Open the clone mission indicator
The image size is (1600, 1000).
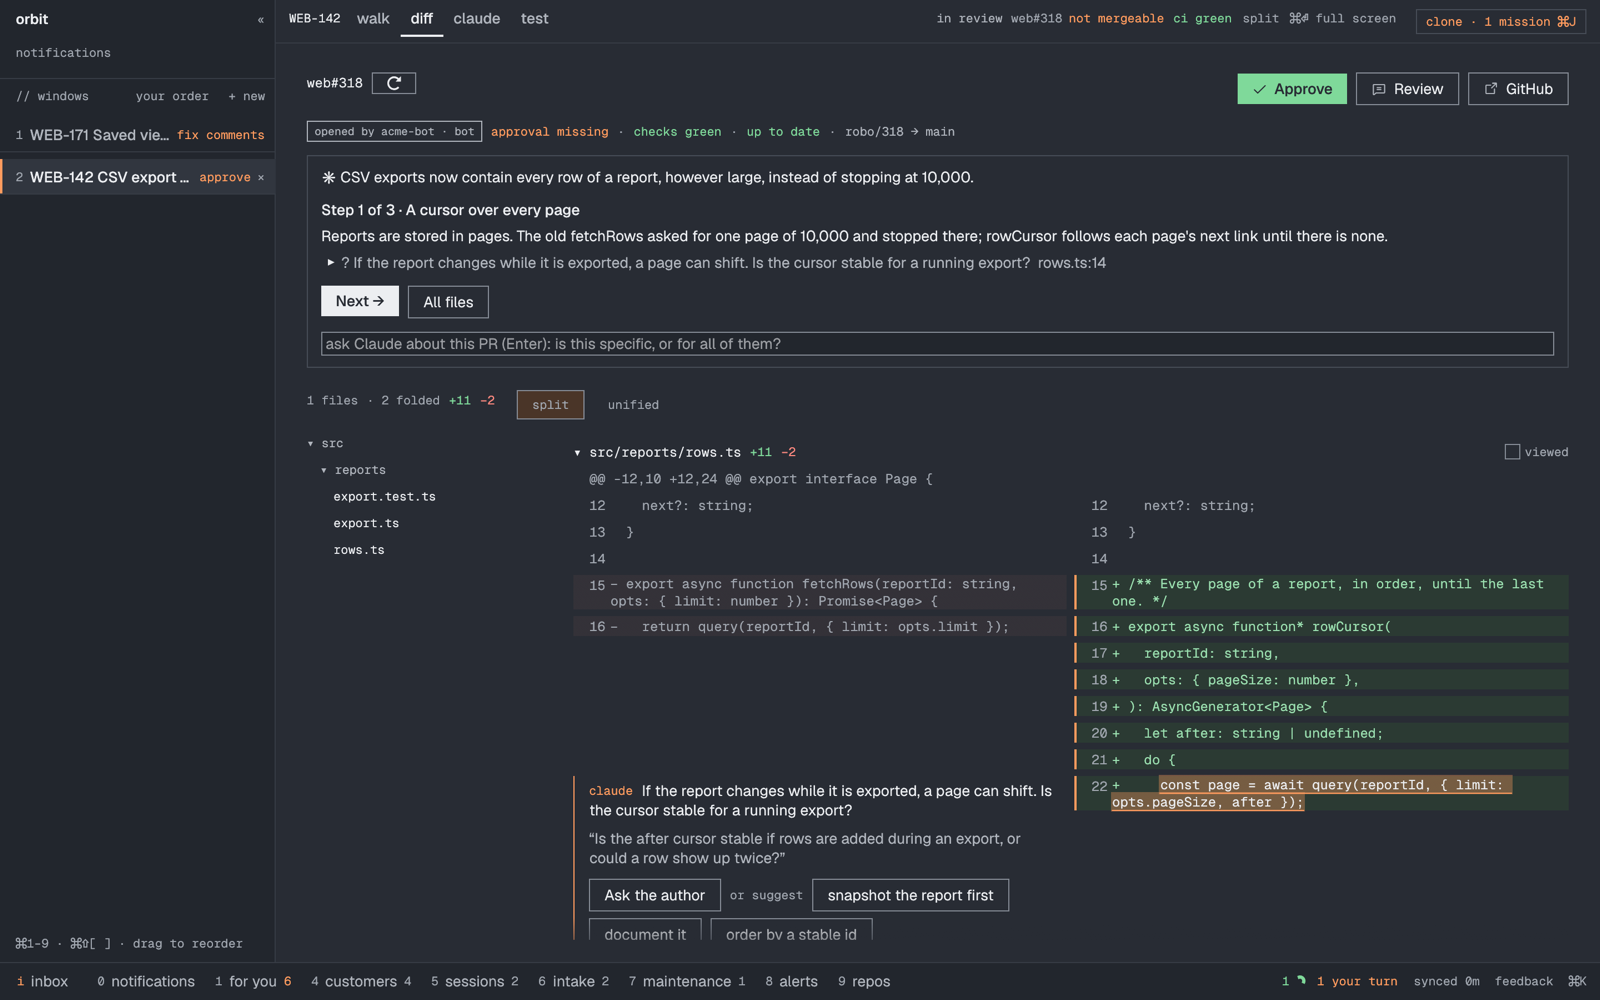(1501, 21)
